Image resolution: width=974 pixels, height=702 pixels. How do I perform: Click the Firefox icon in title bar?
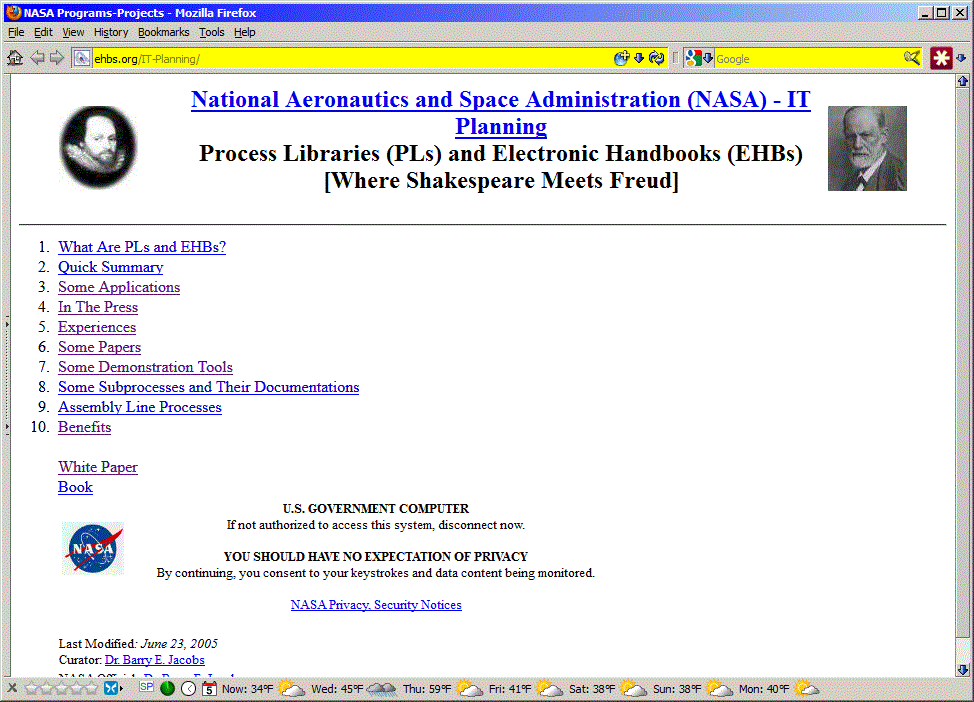tap(14, 12)
